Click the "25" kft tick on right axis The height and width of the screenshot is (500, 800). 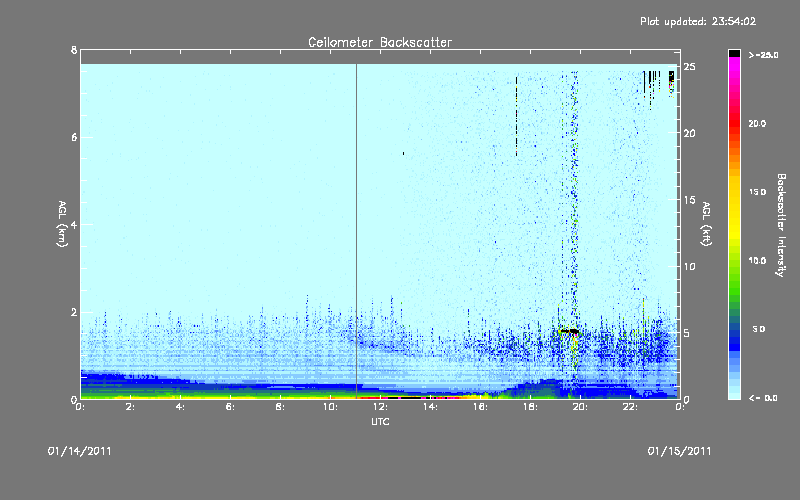[x=690, y=66]
